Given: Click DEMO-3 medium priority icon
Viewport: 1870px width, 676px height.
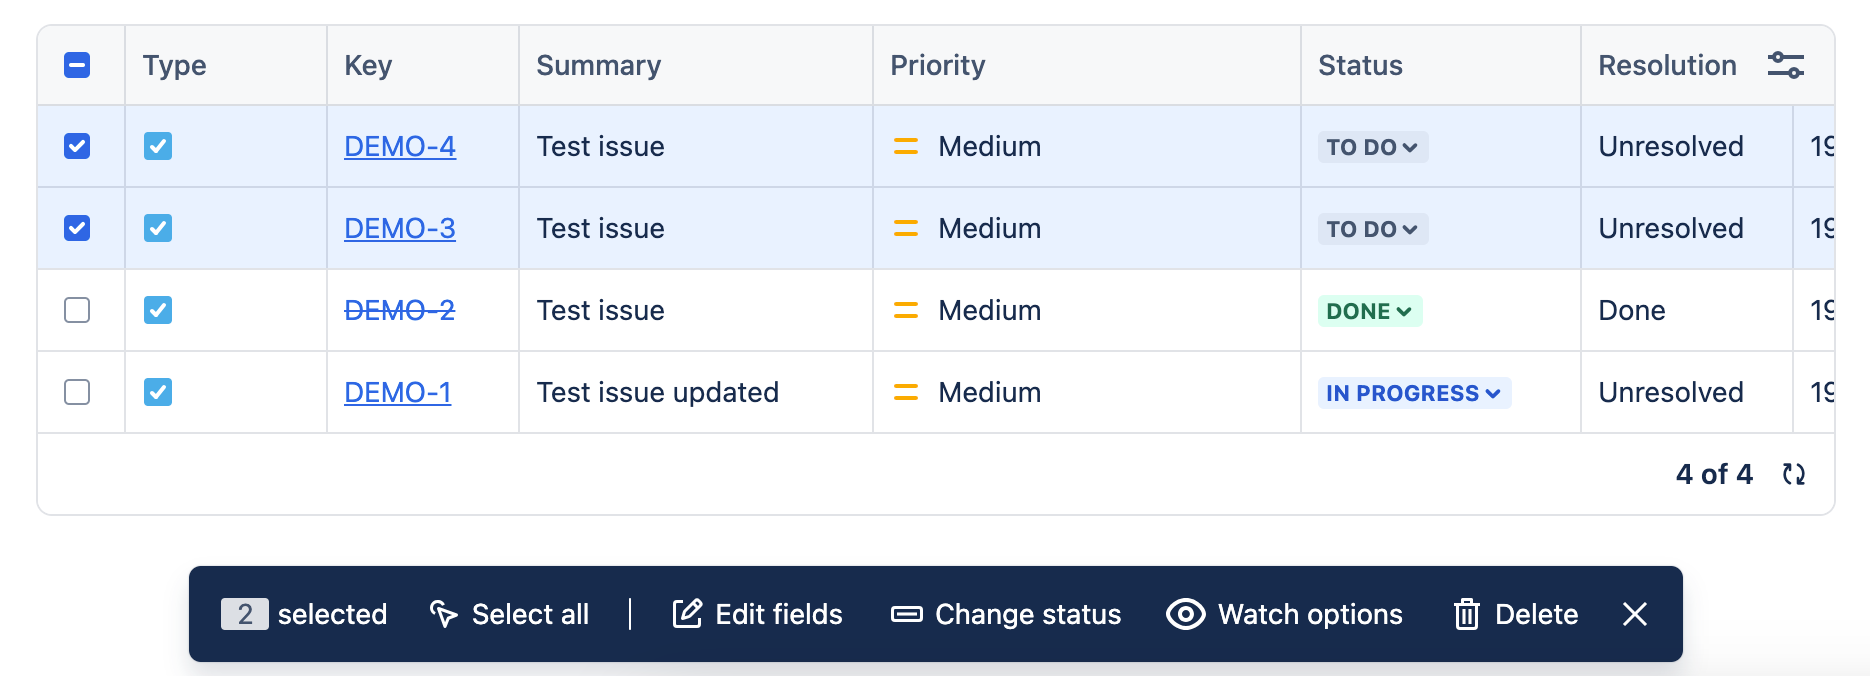Looking at the screenshot, I should click(905, 229).
